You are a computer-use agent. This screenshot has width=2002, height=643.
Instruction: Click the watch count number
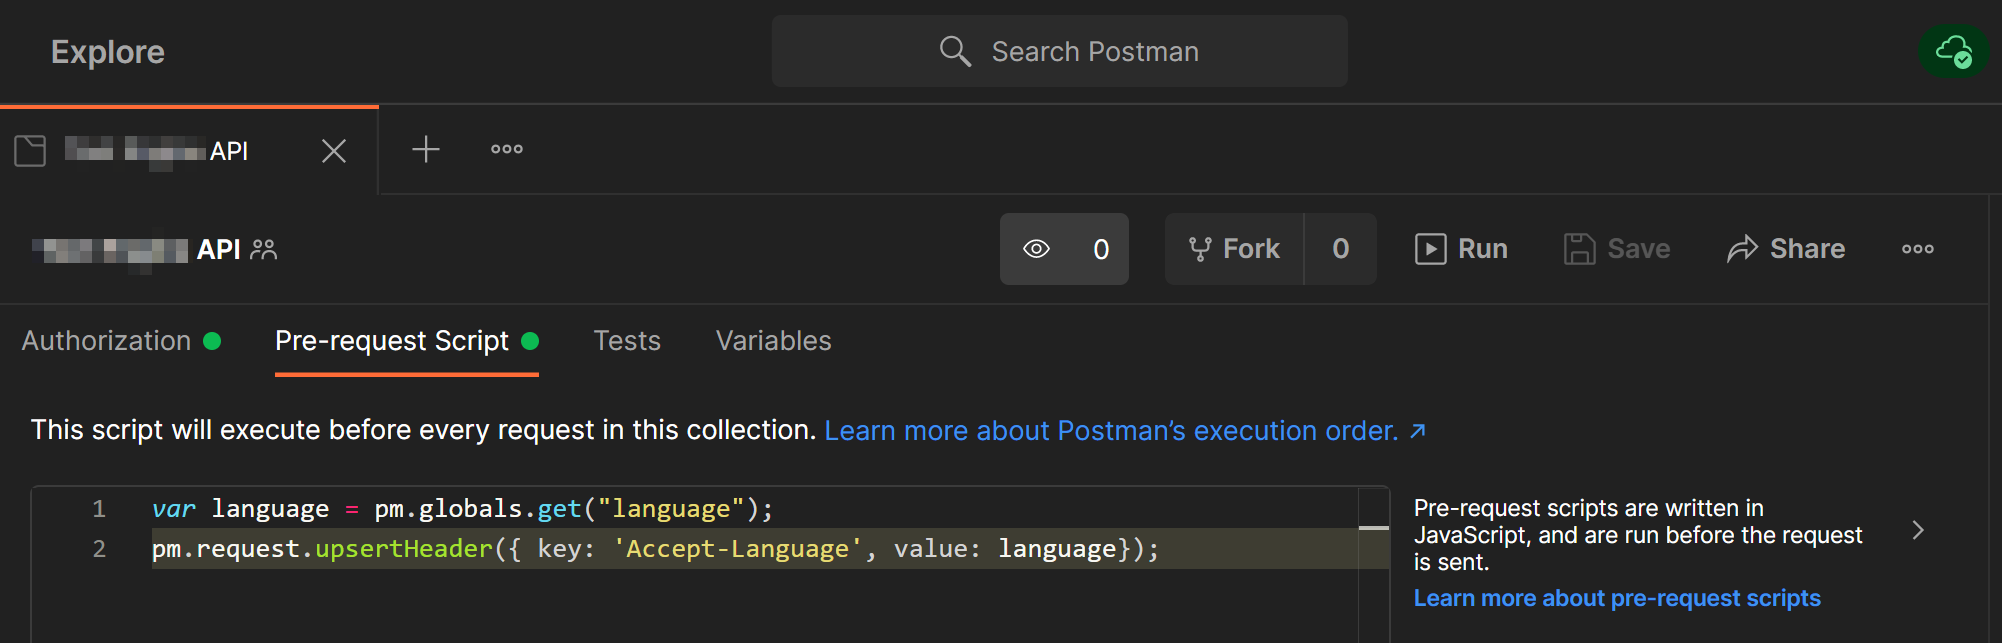click(1101, 249)
